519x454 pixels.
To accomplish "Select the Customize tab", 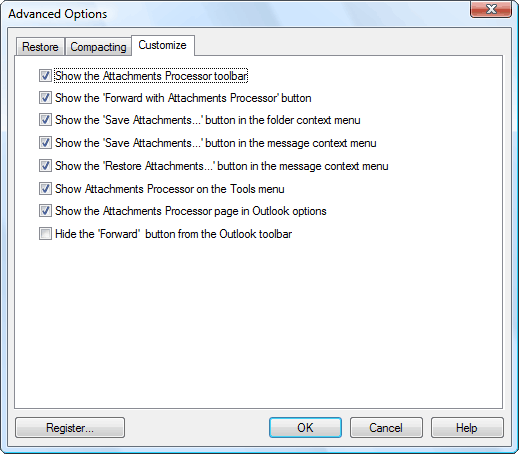I will click(x=163, y=45).
